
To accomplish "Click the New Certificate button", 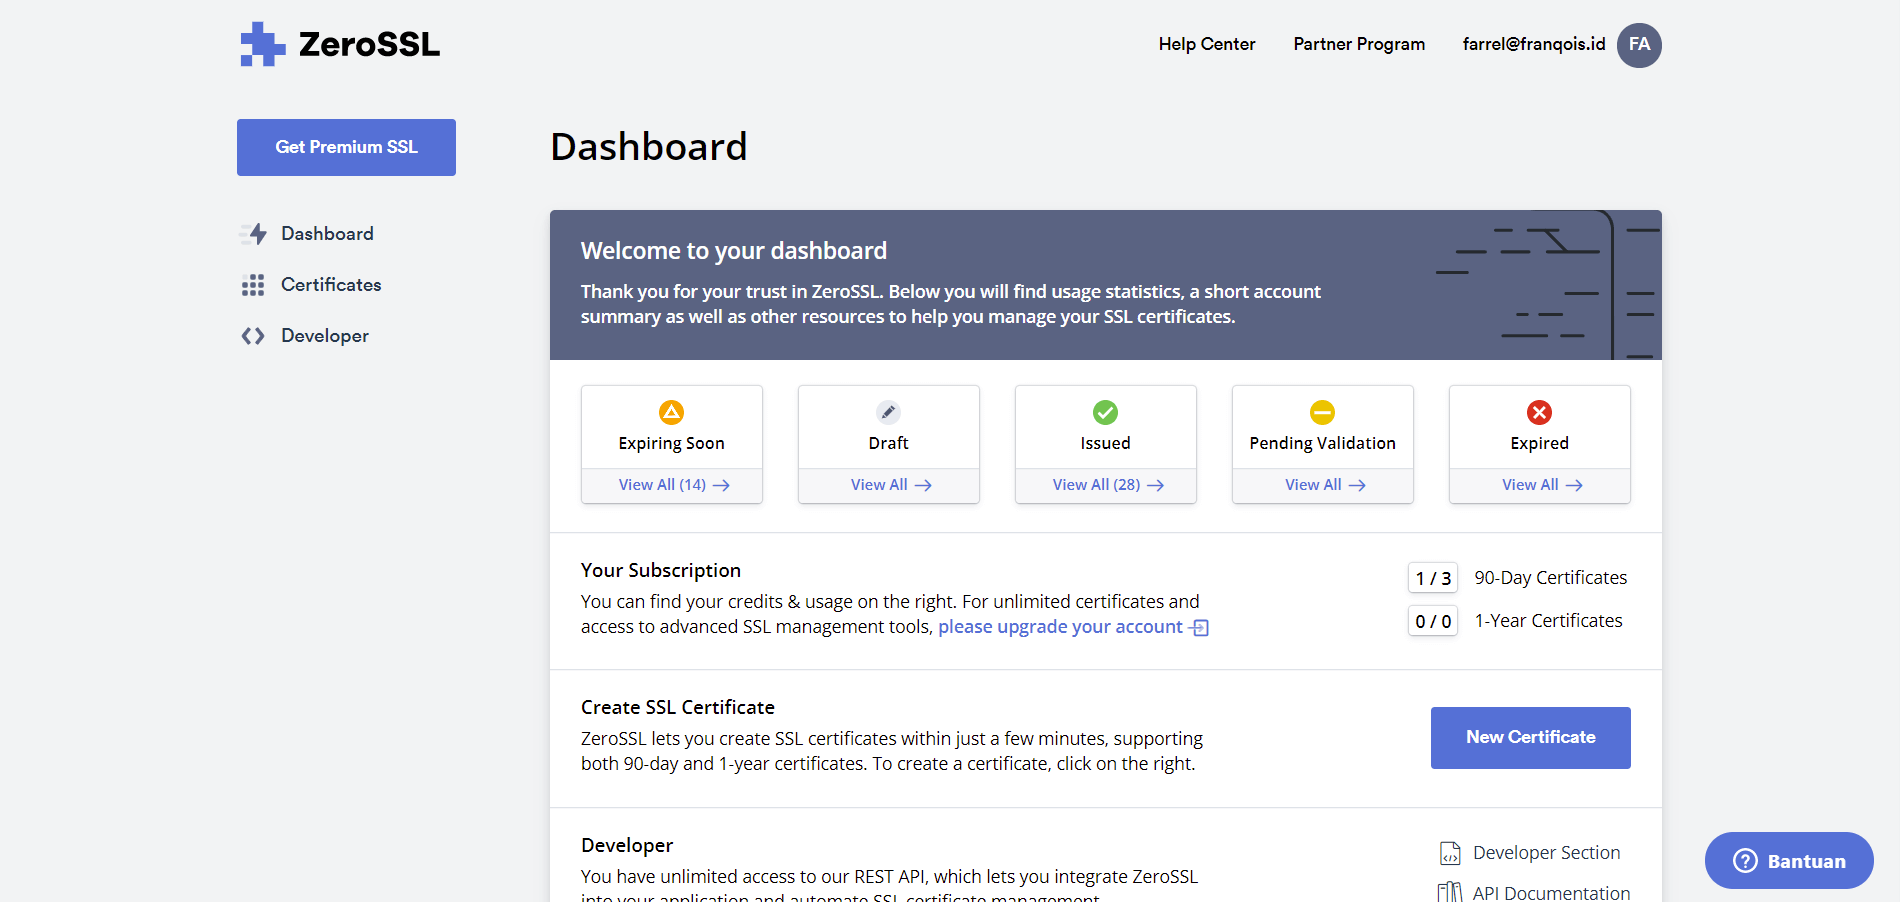I will pyautogui.click(x=1531, y=738).
